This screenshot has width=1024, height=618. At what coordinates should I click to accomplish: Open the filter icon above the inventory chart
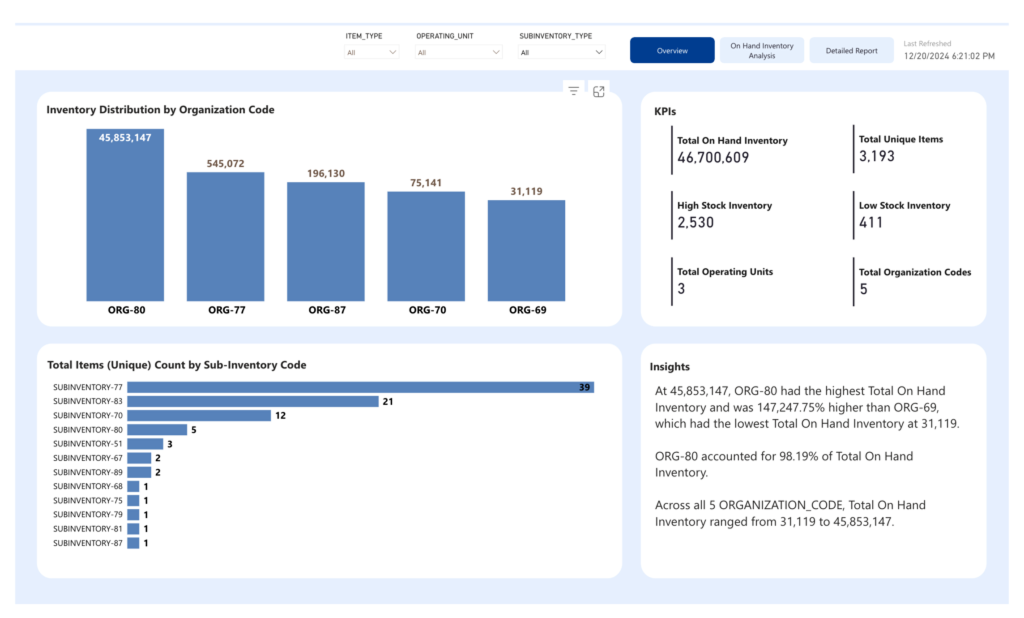[573, 91]
